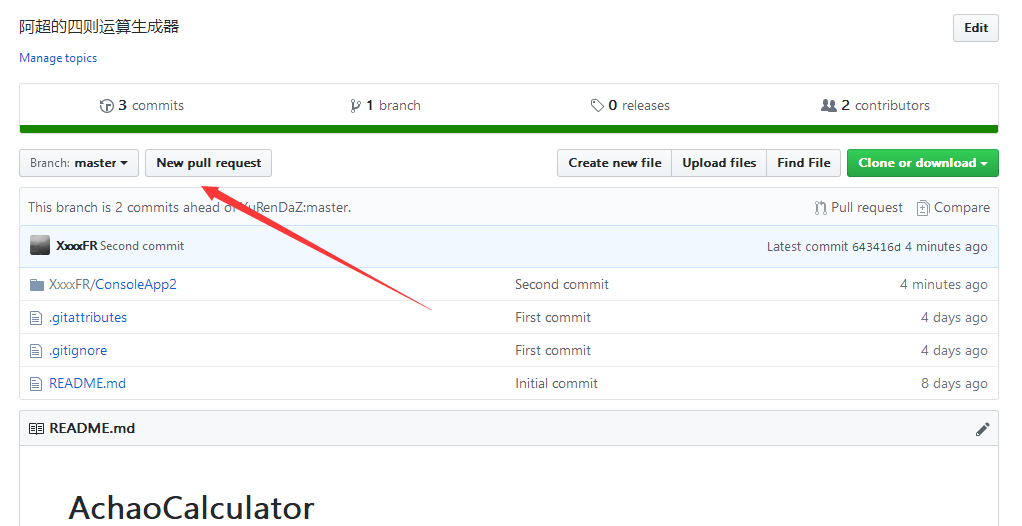Expand the Clone or download menu
This screenshot has height=526, width=1022.
click(922, 163)
